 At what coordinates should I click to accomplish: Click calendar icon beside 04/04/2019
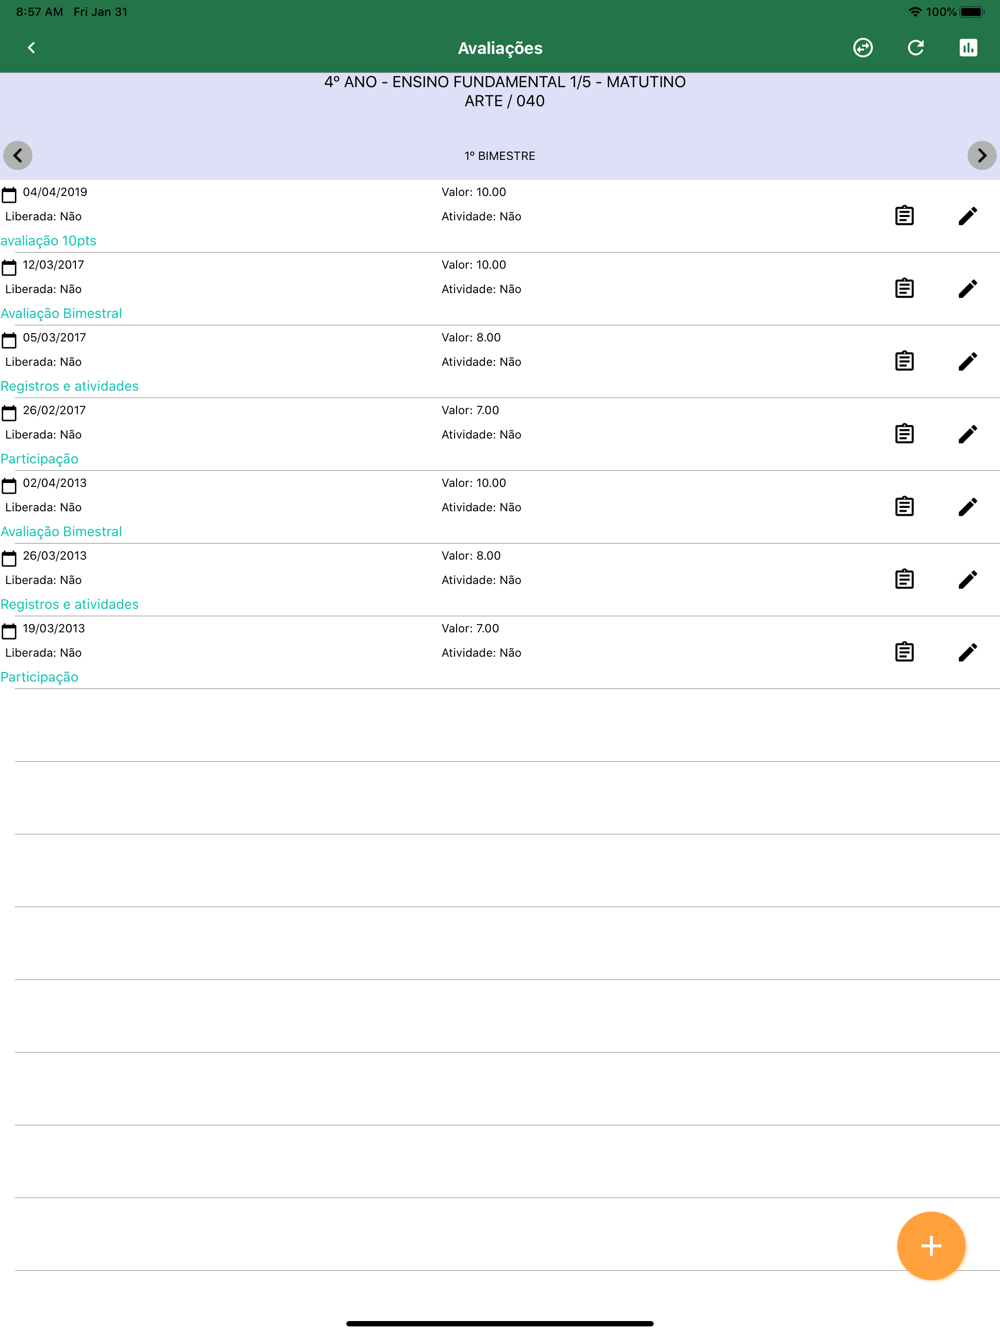[9, 194]
